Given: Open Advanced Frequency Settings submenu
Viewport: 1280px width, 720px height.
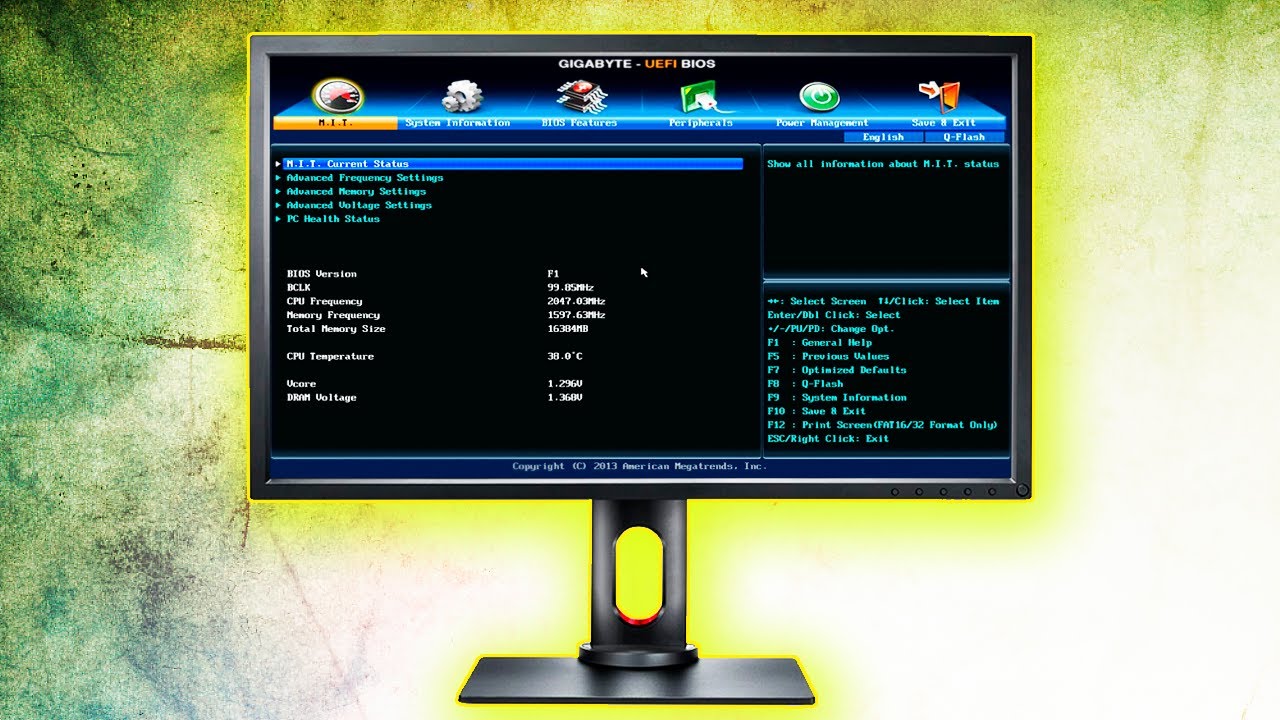Looking at the screenshot, I should tap(364, 178).
